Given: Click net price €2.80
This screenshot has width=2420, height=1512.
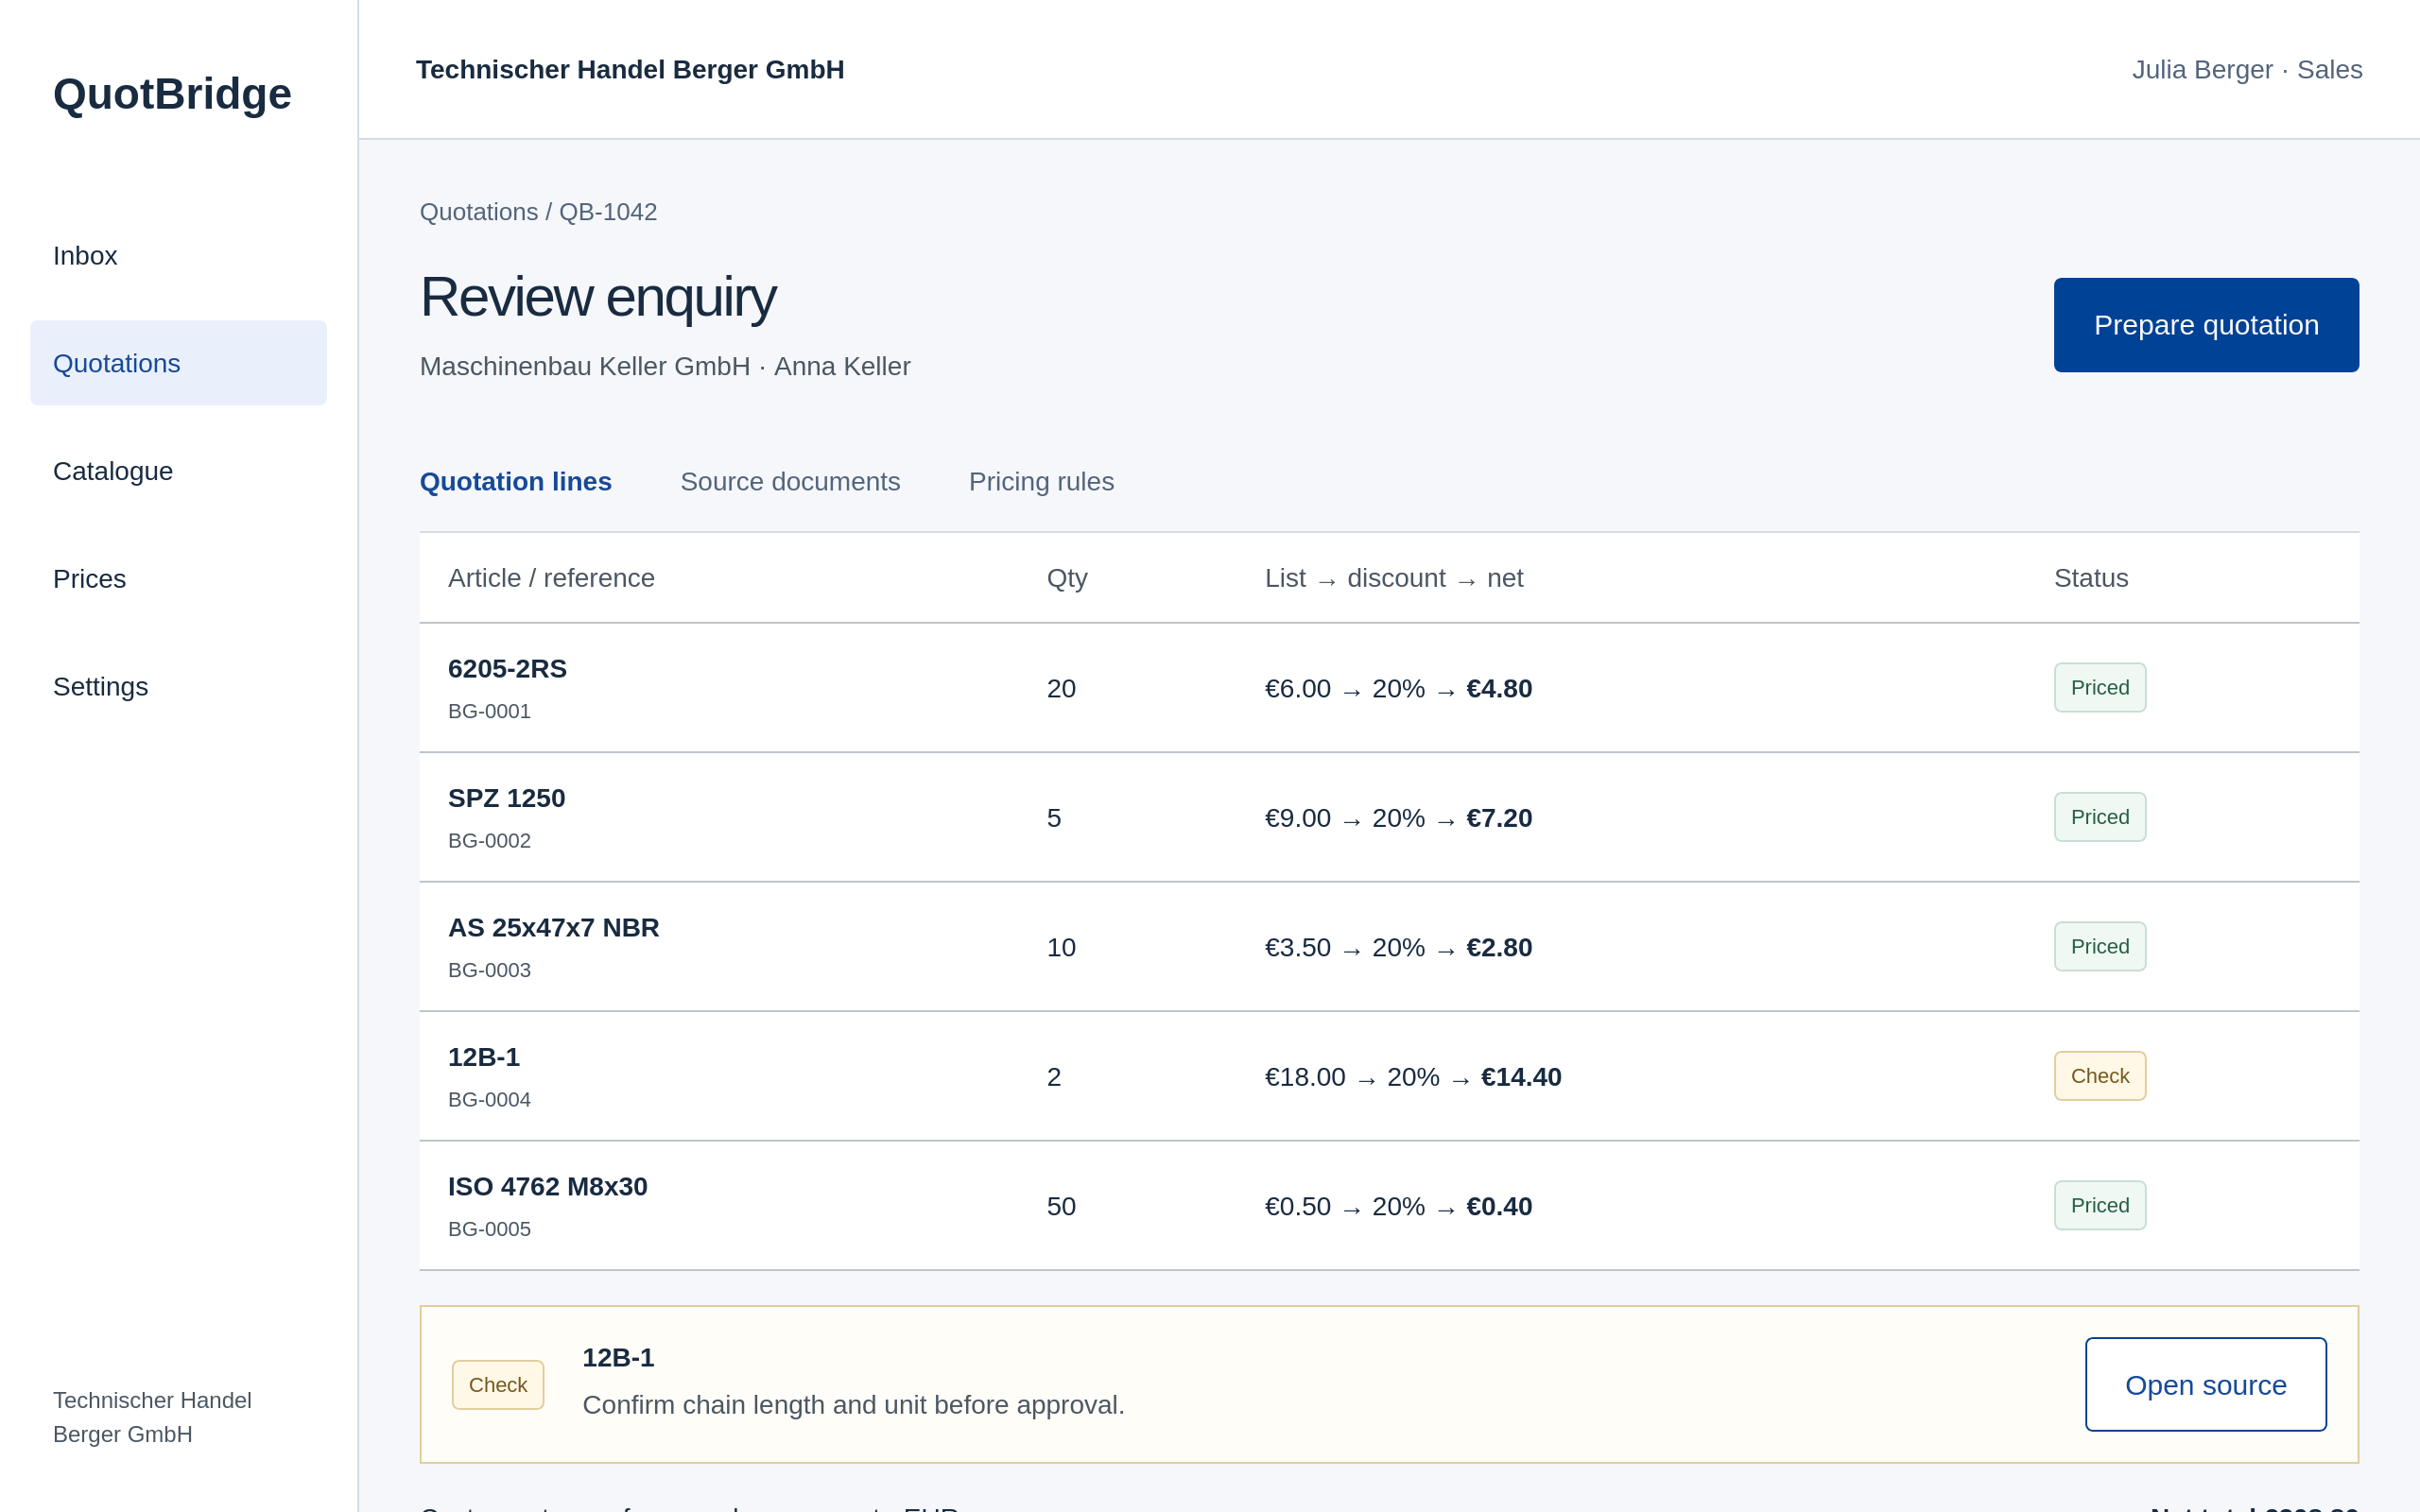Looking at the screenshot, I should (x=1499, y=948).
